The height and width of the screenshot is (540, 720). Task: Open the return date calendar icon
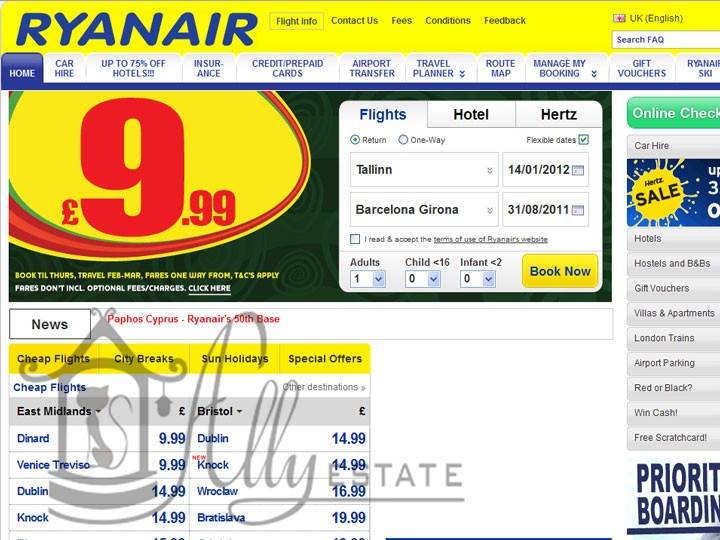click(578, 210)
